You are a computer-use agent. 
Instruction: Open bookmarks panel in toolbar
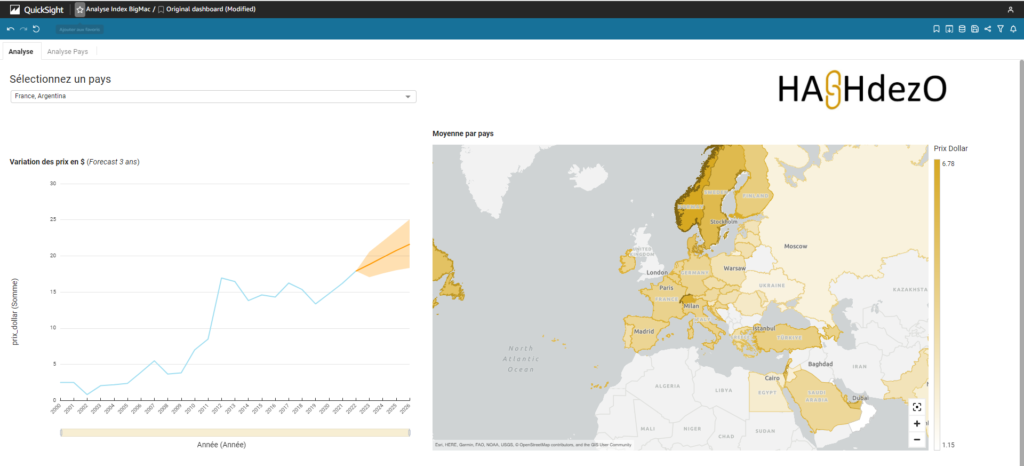point(936,29)
